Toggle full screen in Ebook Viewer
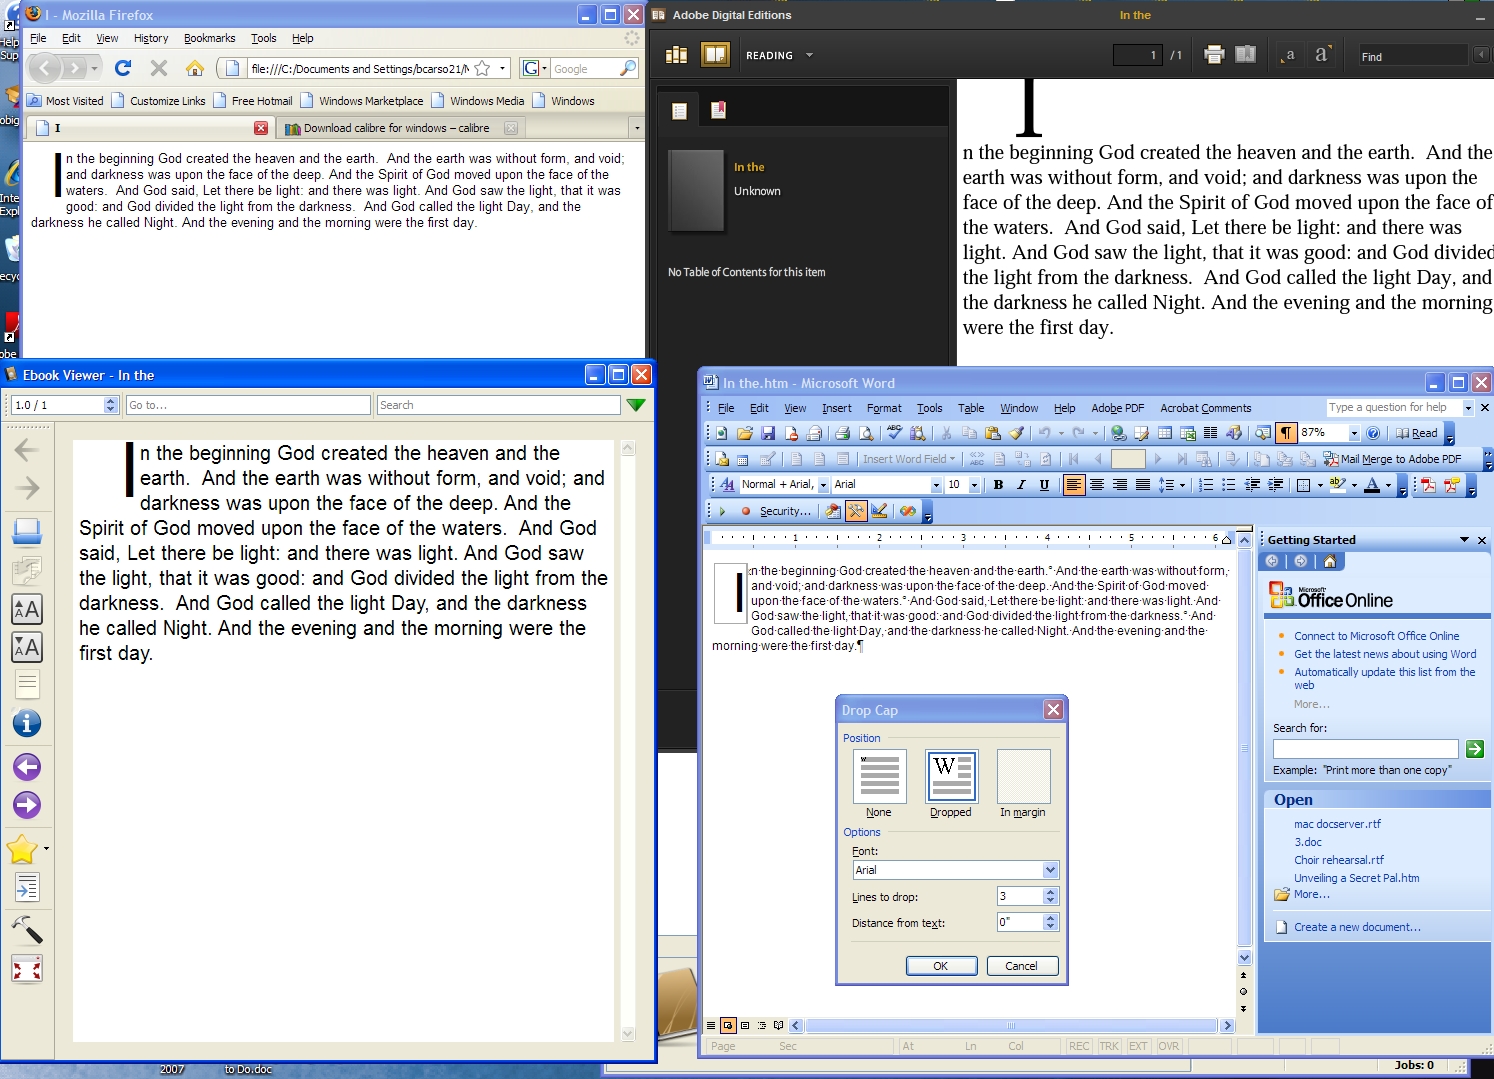Screen dimensions: 1494x1079 [27, 968]
